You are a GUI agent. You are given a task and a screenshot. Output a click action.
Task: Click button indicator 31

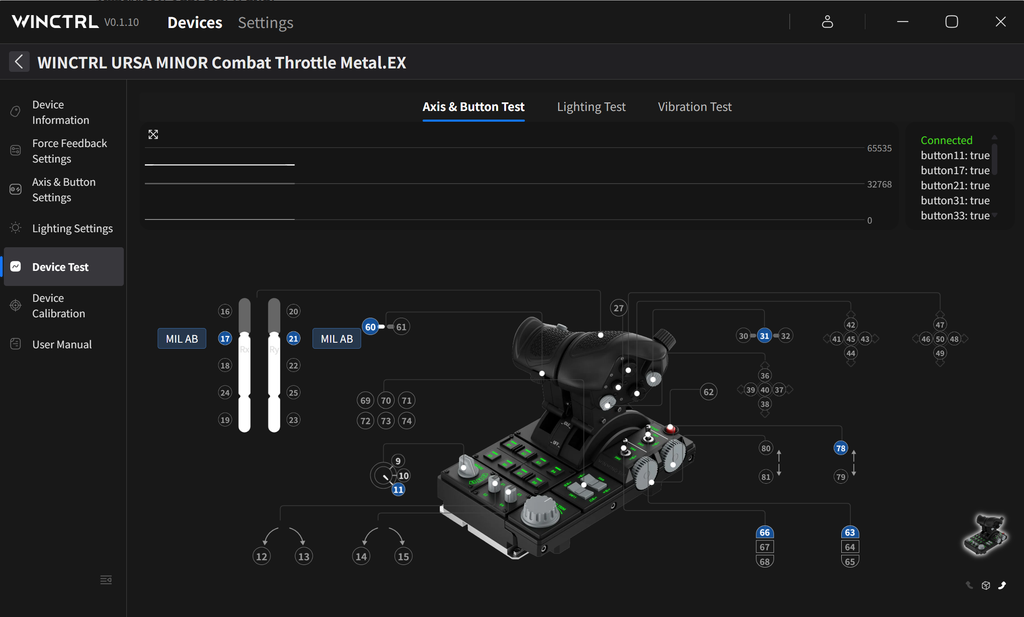(764, 336)
